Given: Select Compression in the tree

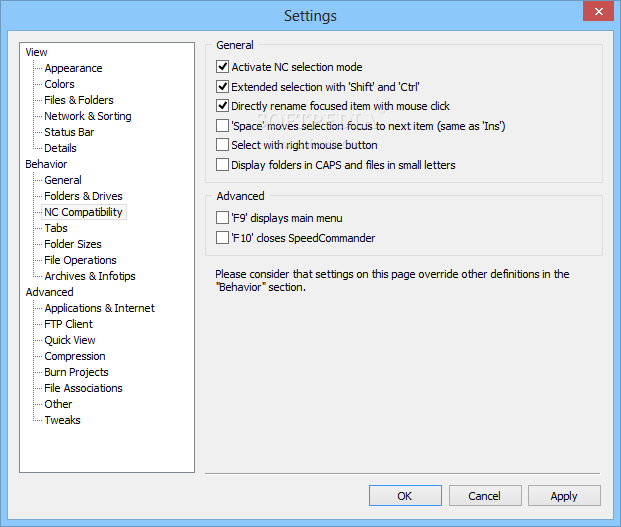Looking at the screenshot, I should tap(75, 356).
